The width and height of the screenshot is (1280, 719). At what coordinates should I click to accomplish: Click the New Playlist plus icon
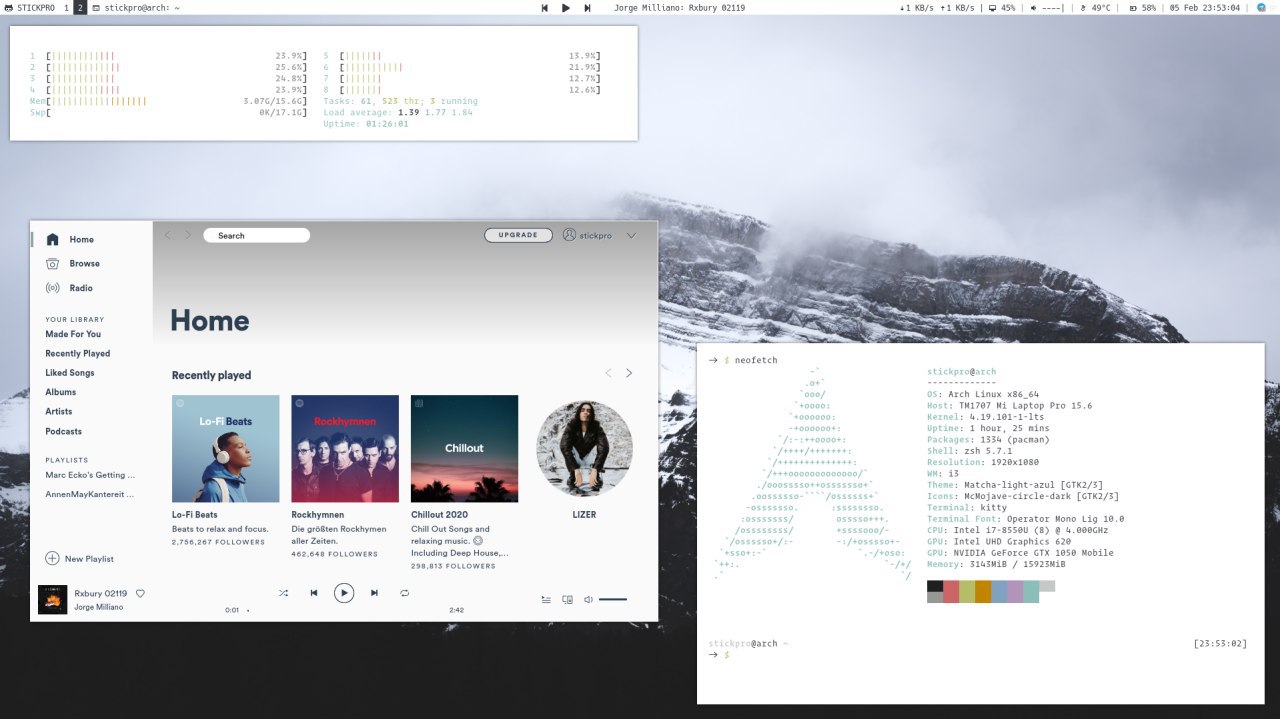[52, 558]
